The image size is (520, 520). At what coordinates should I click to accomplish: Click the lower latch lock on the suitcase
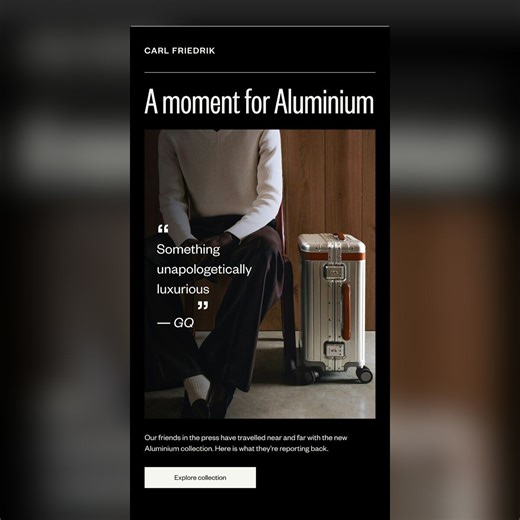pyautogui.click(x=334, y=350)
